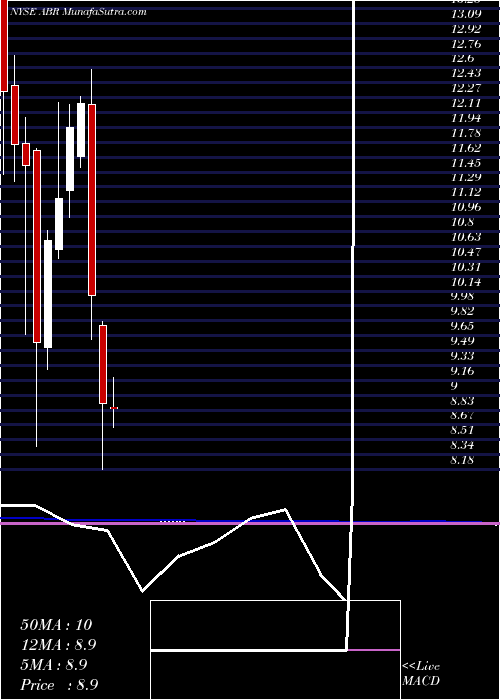Select the 12.11 price axis label
This screenshot has width=500, height=700.
click(466, 104)
